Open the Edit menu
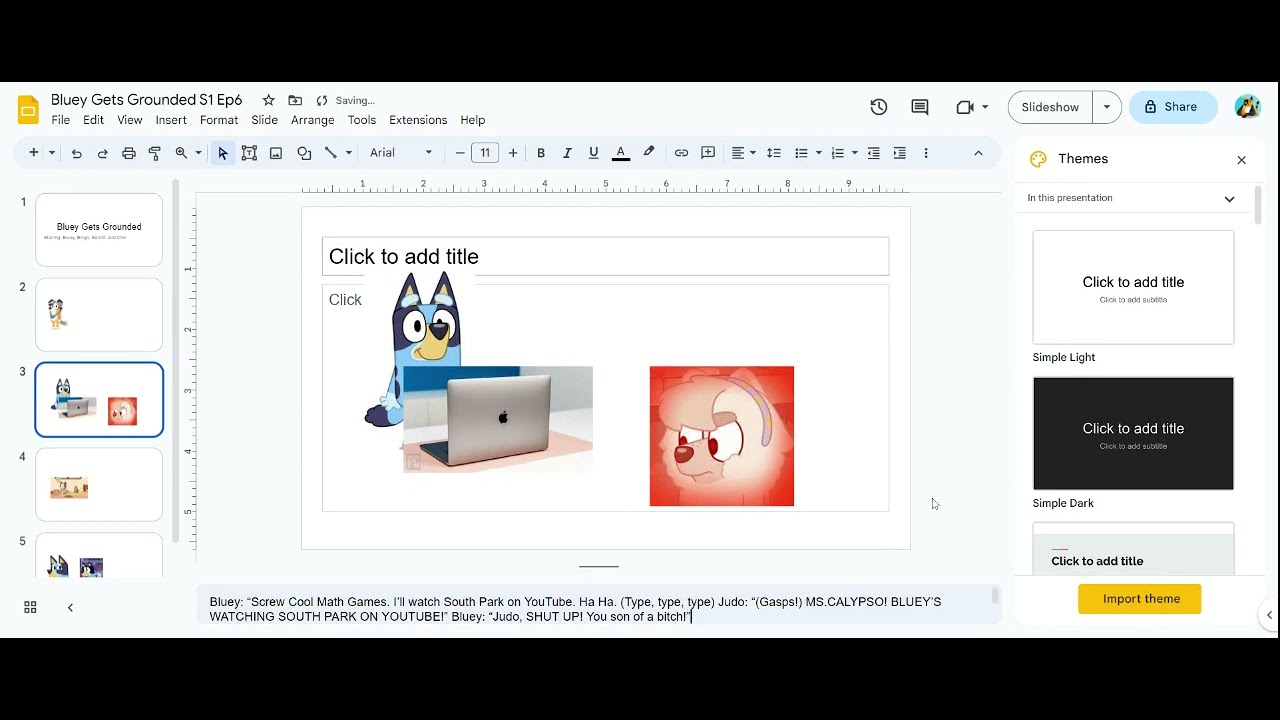This screenshot has height=720, width=1280. tap(93, 120)
